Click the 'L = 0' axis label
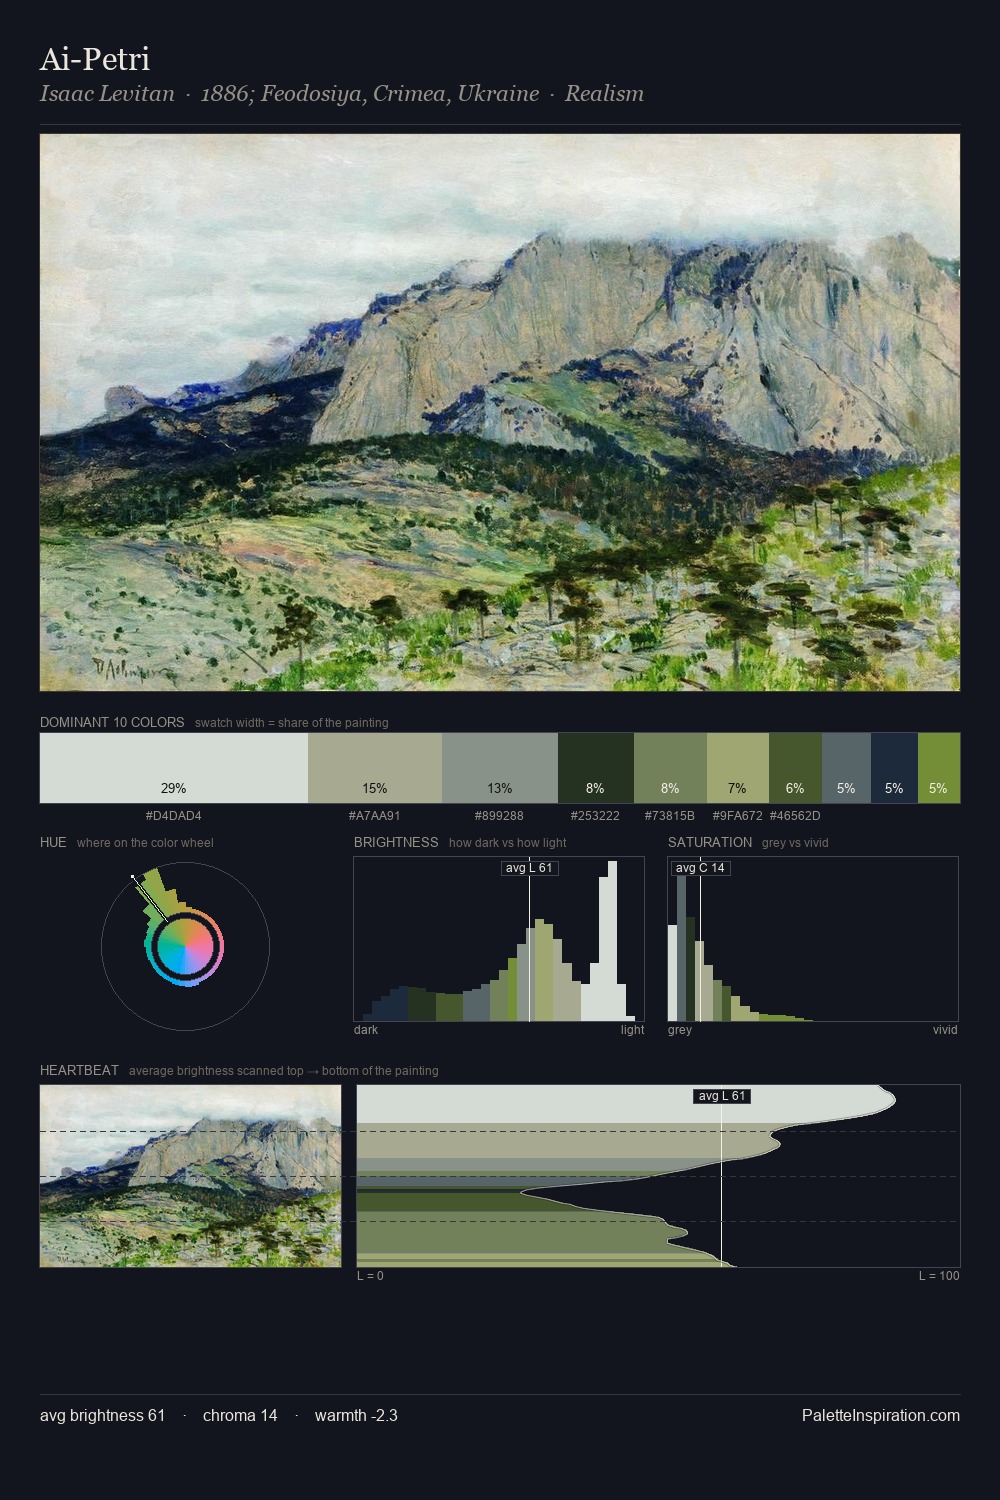 (370, 1276)
